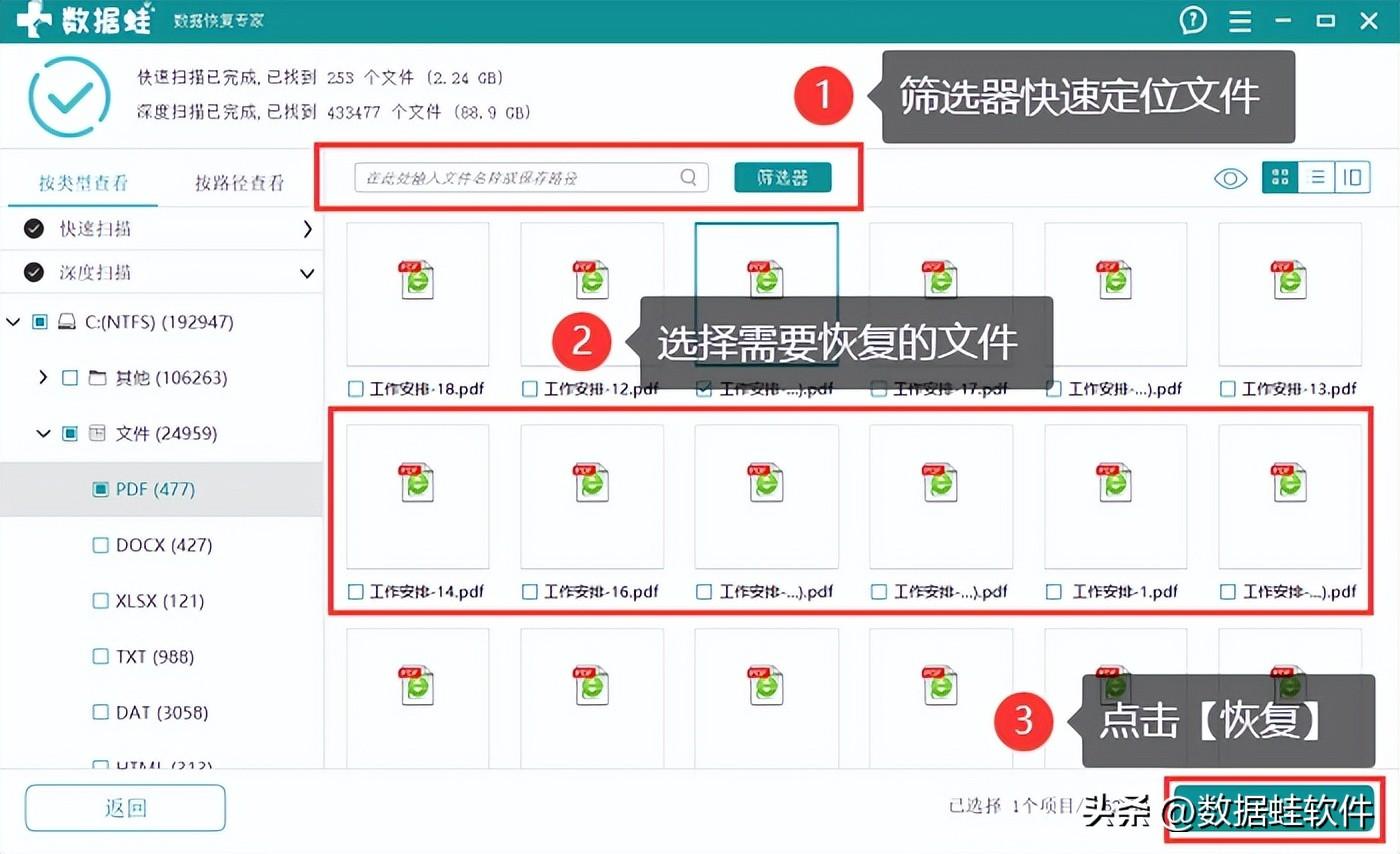Switch to 按路径查看 tab
Viewport: 1400px width, 854px height.
point(239,182)
